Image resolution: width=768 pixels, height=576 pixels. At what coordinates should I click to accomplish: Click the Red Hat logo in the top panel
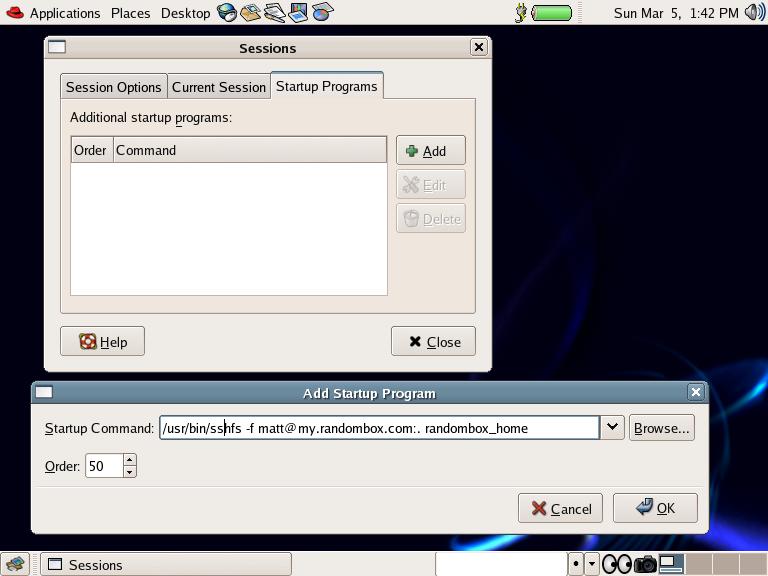(15, 12)
